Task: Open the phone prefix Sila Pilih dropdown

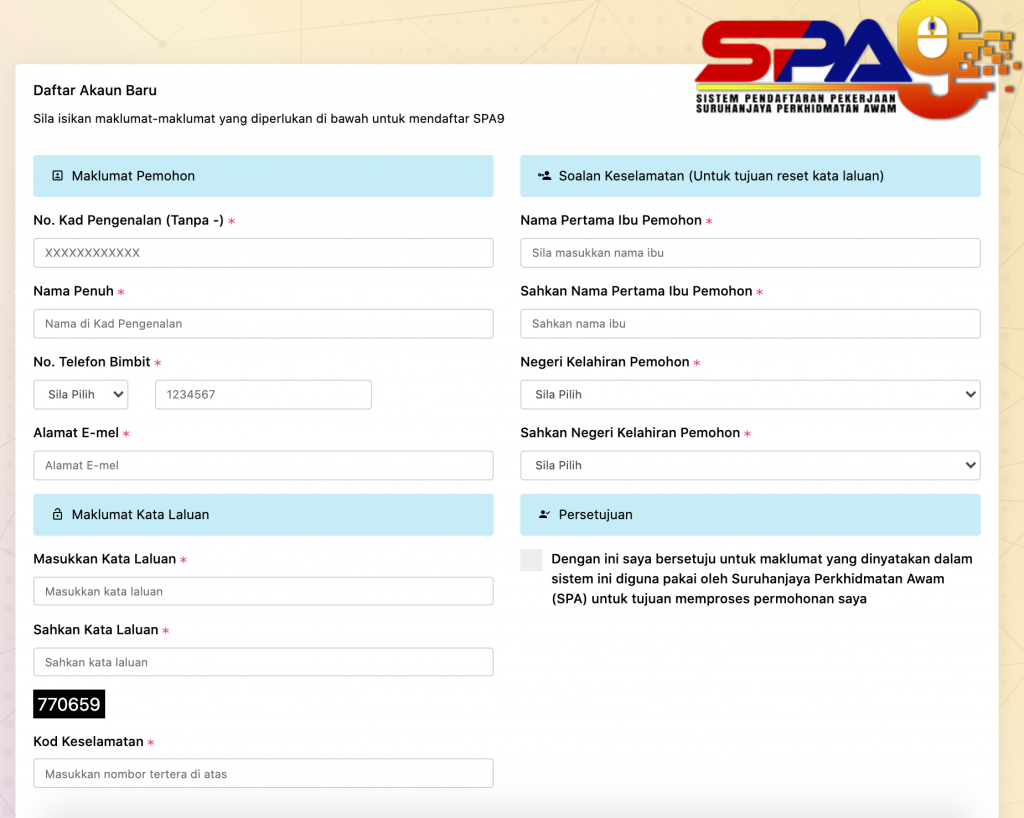Action: click(81, 394)
